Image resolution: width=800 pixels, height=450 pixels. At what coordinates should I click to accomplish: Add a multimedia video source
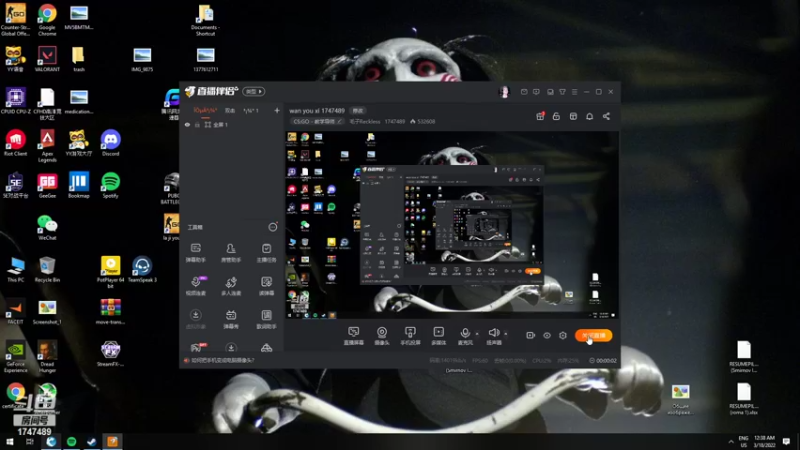[439, 336]
